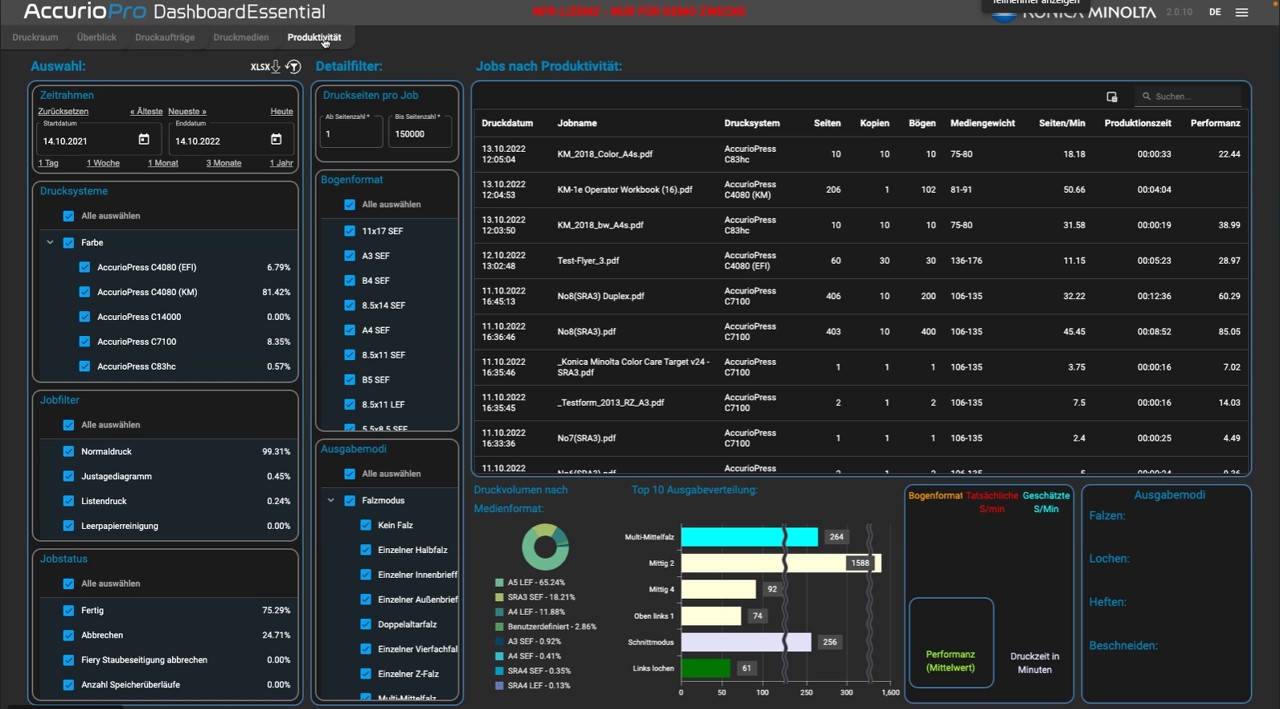Click the Performanz (Mittelwert) box

pos(951,643)
